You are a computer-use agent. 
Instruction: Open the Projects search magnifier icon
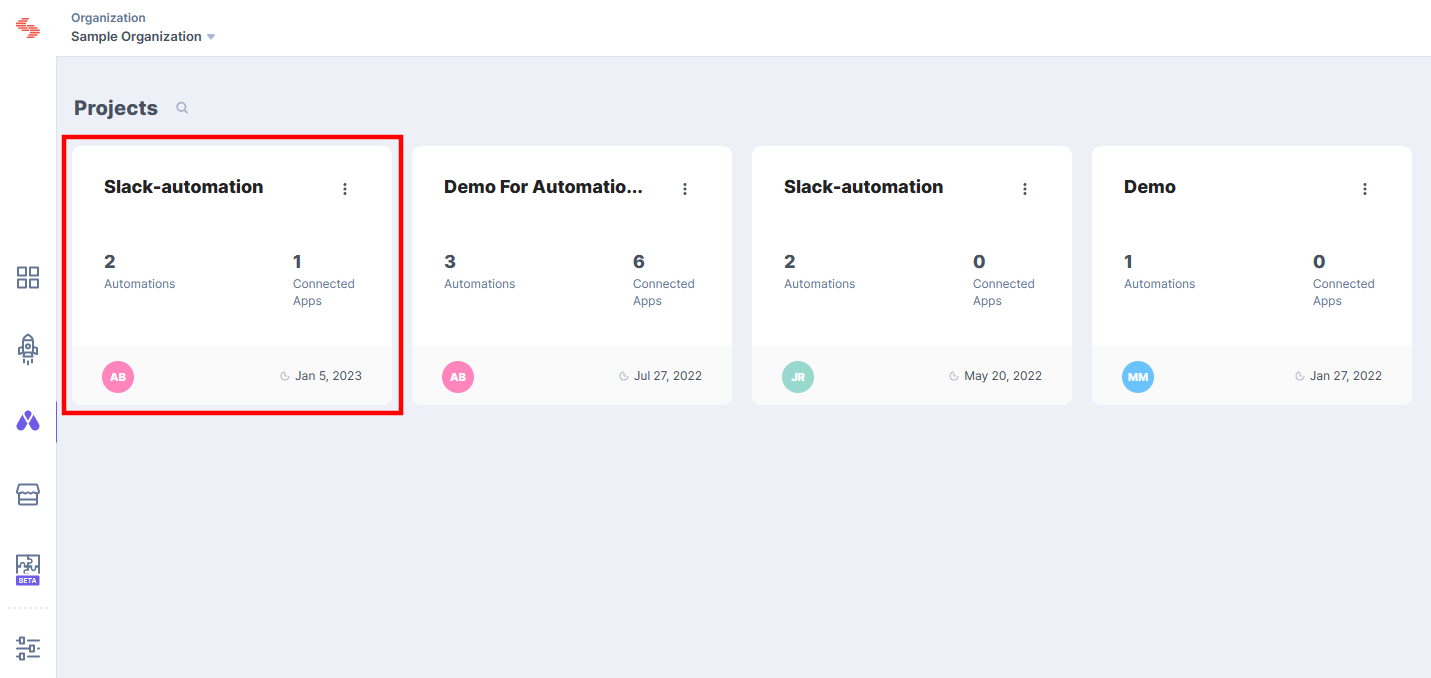[181, 107]
